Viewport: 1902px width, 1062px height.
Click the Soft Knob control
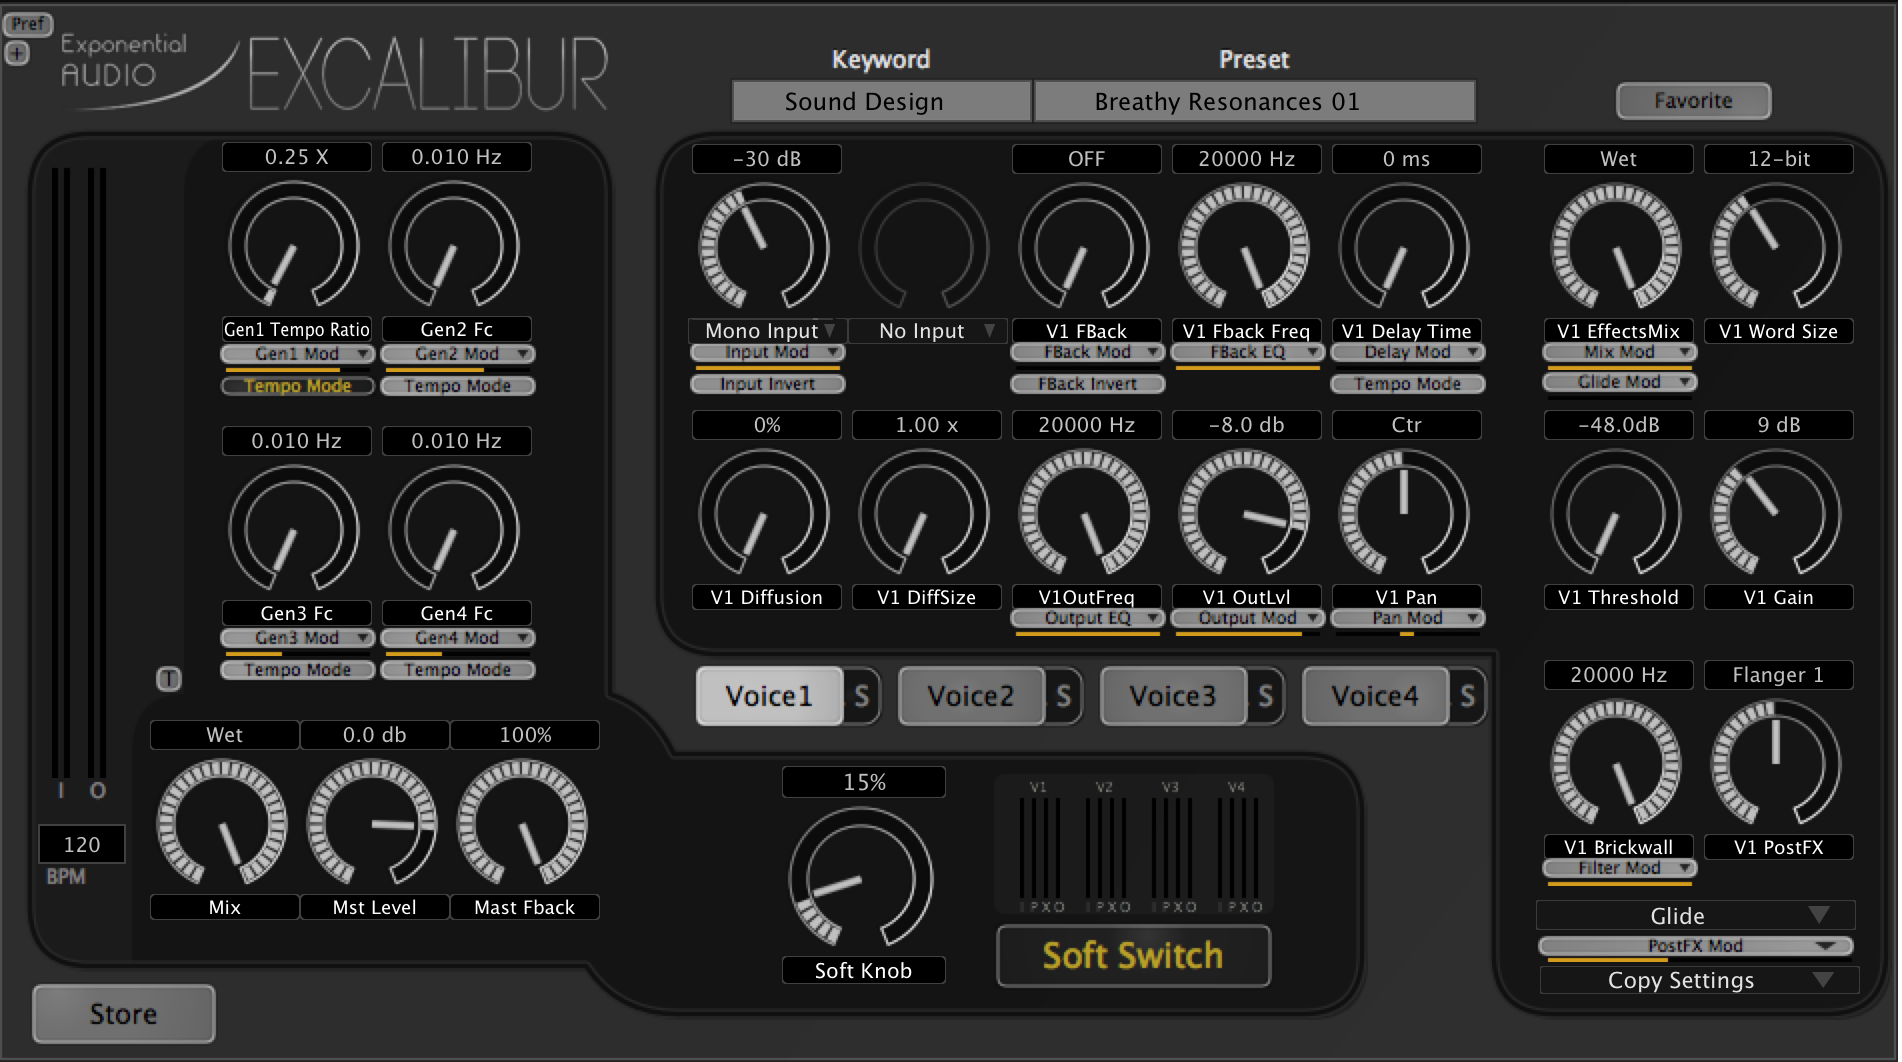pos(862,878)
